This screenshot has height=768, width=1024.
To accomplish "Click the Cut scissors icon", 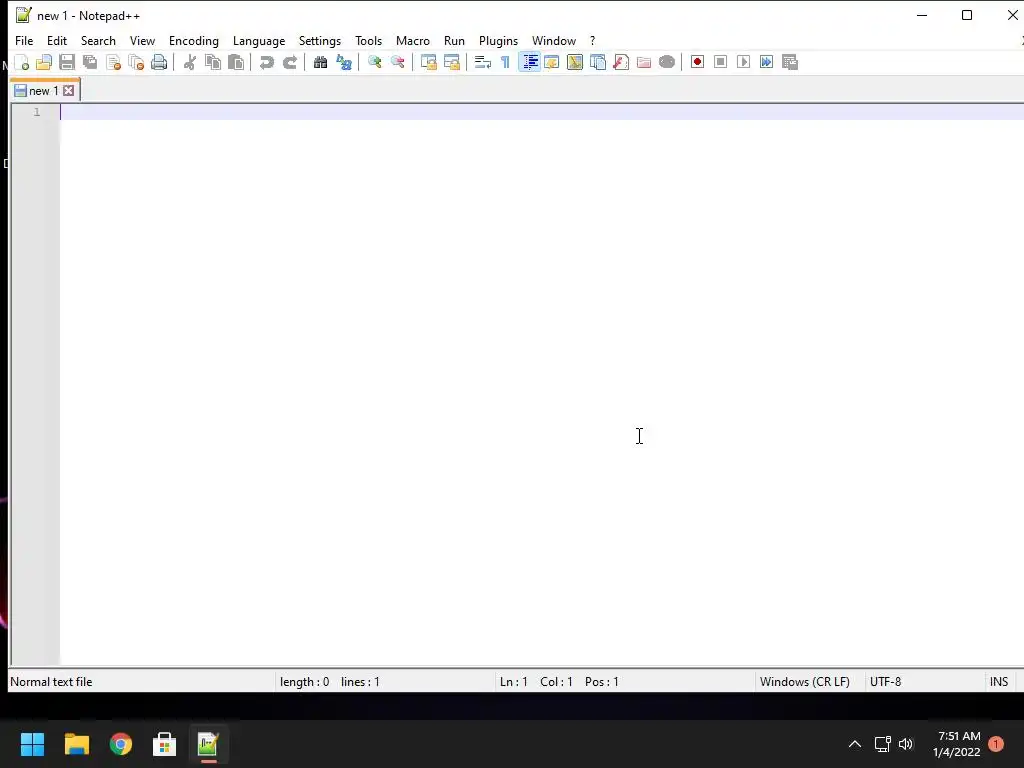I will (x=189, y=62).
